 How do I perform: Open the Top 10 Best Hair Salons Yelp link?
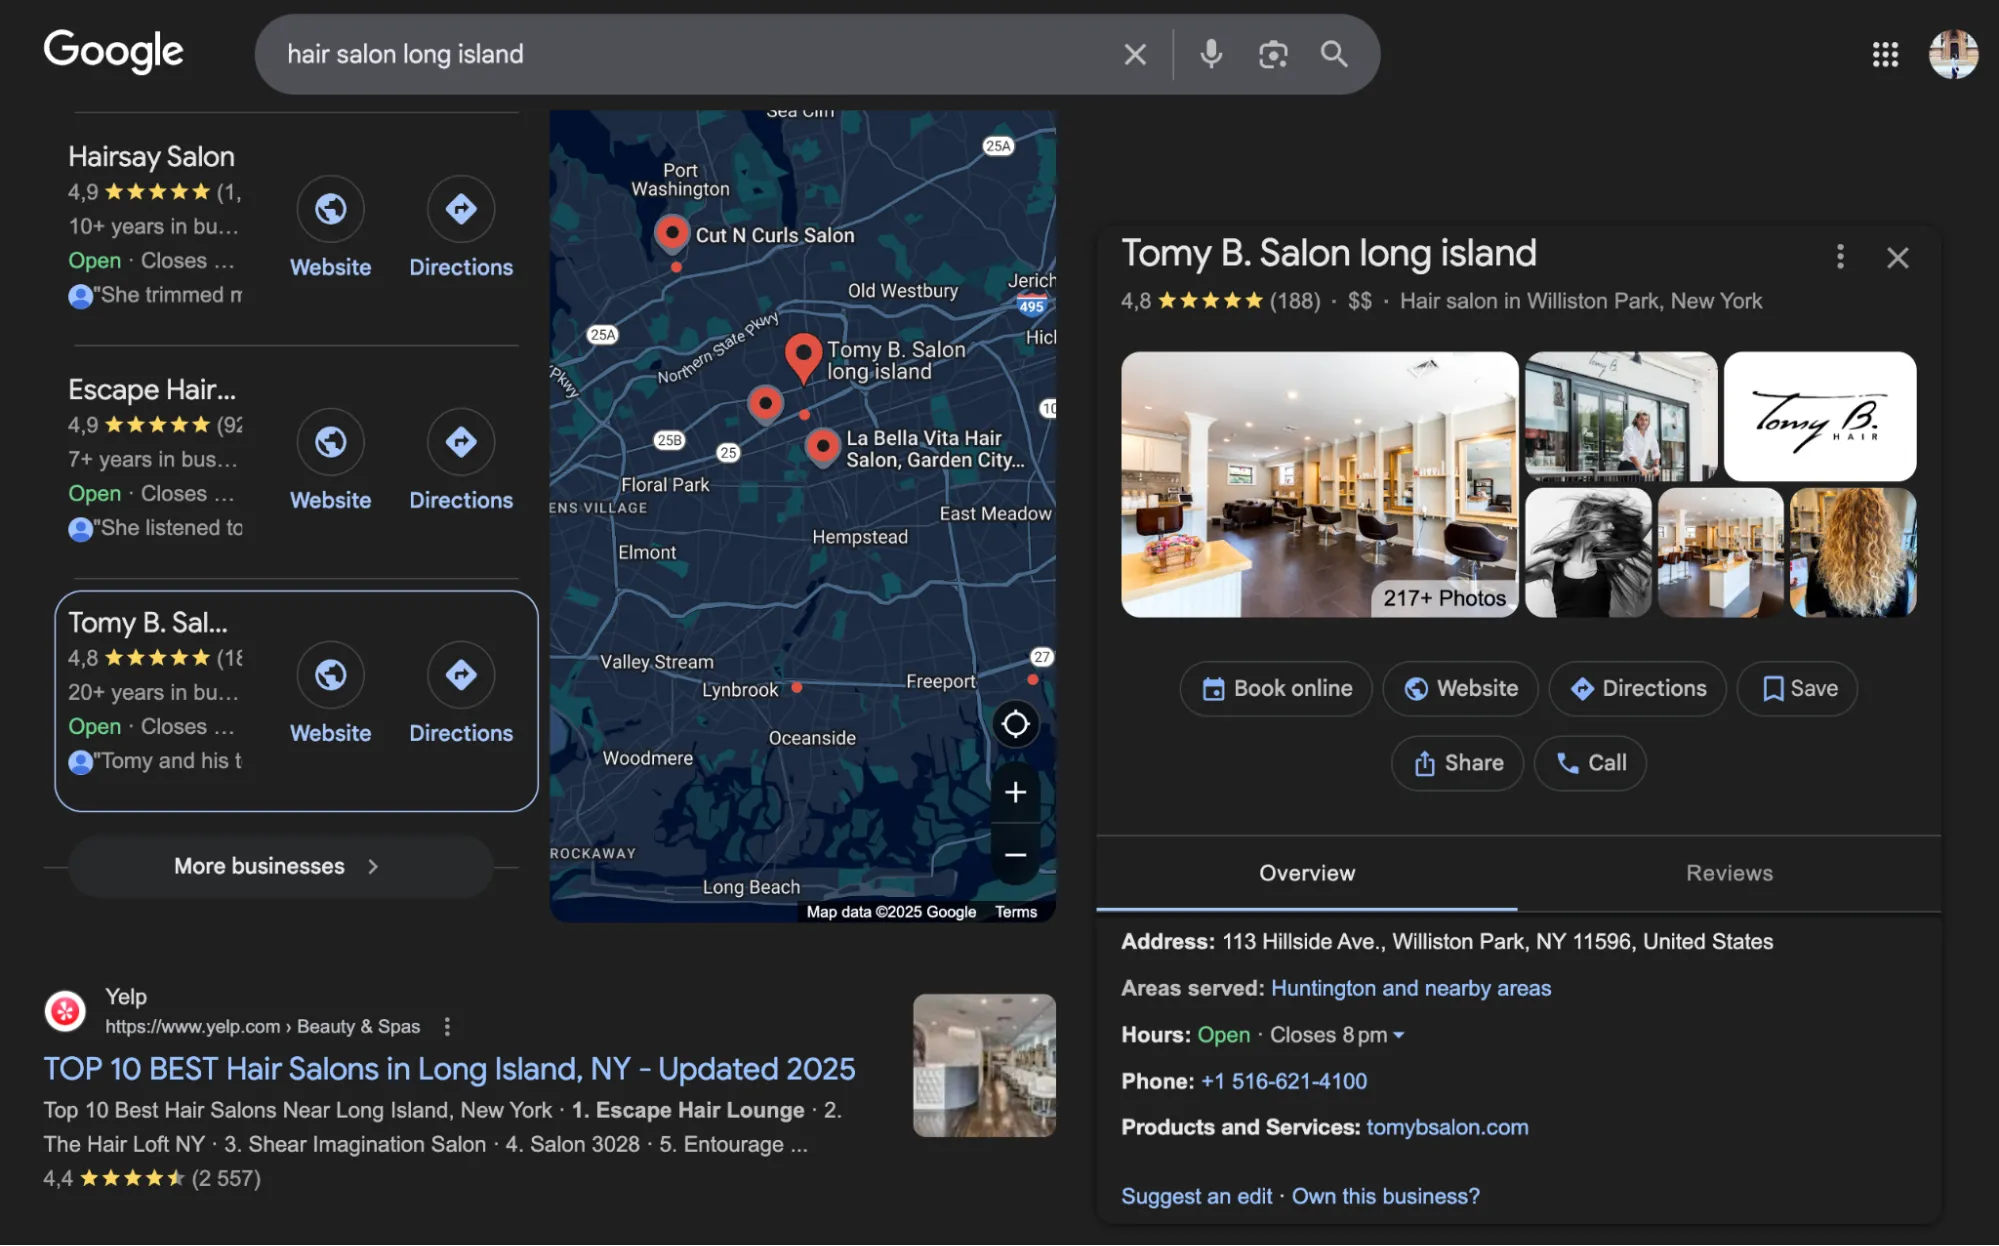point(448,1068)
